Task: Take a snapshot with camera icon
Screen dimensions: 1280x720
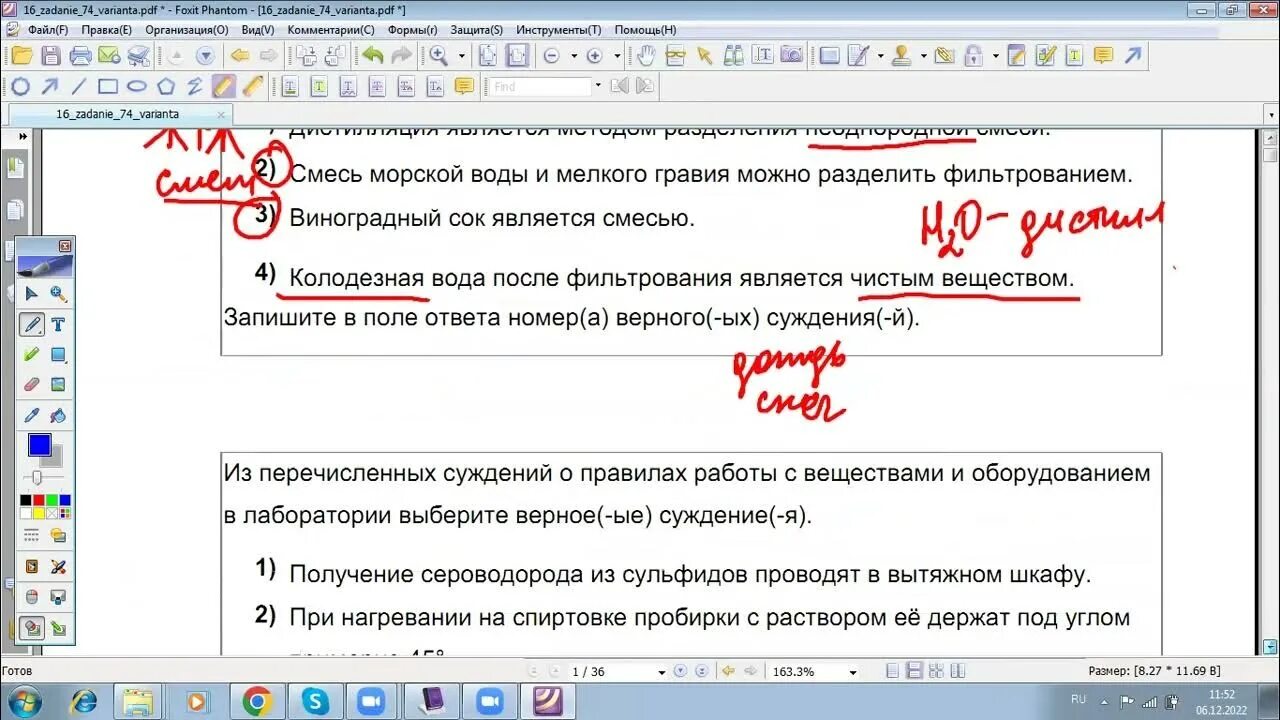Action: [791, 56]
